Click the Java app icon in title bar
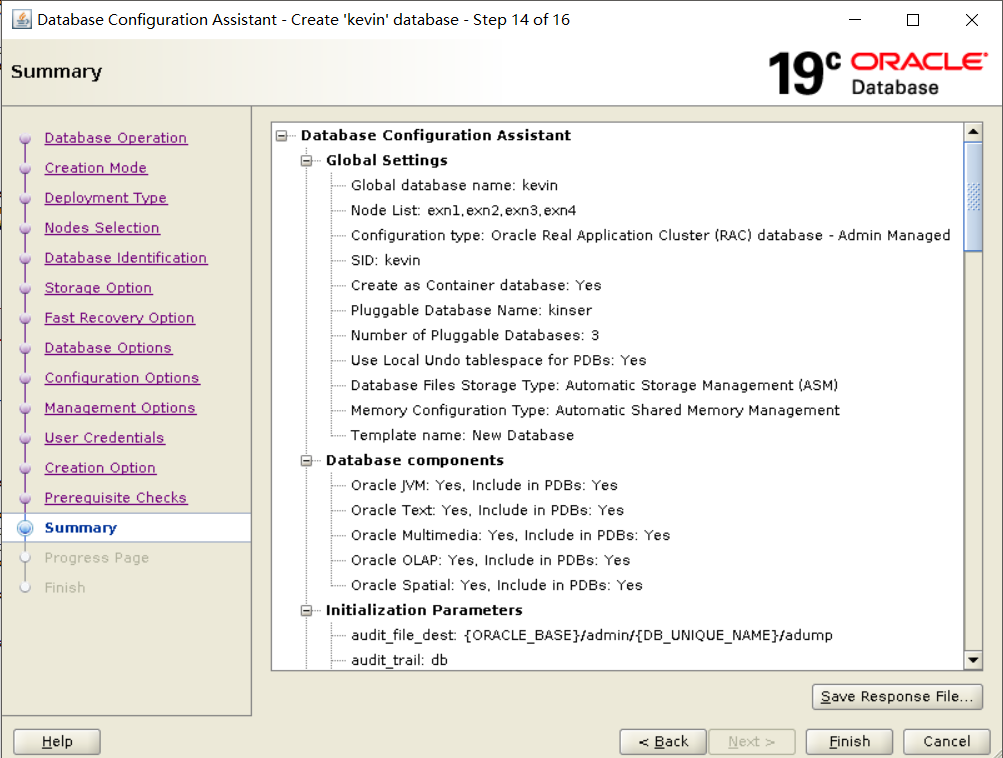 21,20
